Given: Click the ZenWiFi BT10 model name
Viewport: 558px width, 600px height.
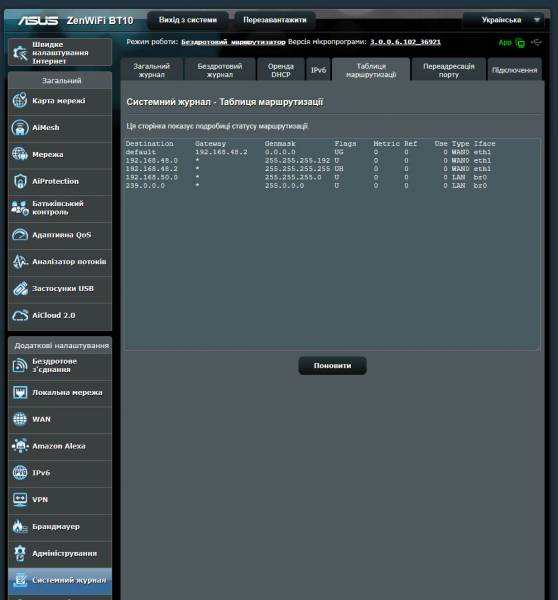Looking at the screenshot, I should [100, 20].
